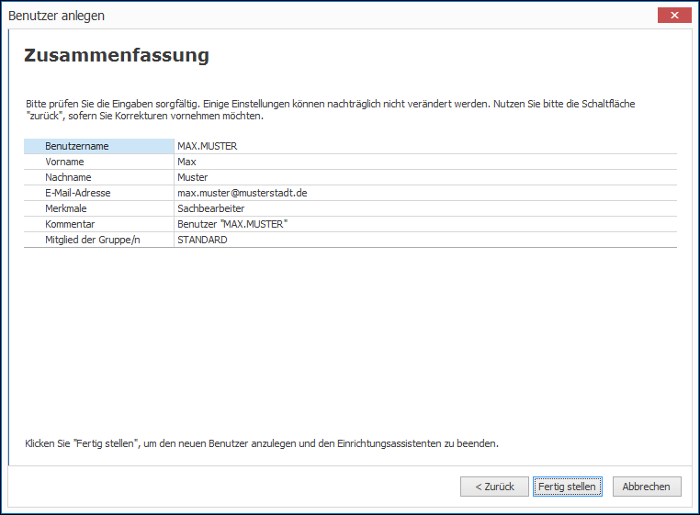Viewport: 700px width, 515px height.
Task: Click the Fertig stellen button
Action: coord(567,486)
